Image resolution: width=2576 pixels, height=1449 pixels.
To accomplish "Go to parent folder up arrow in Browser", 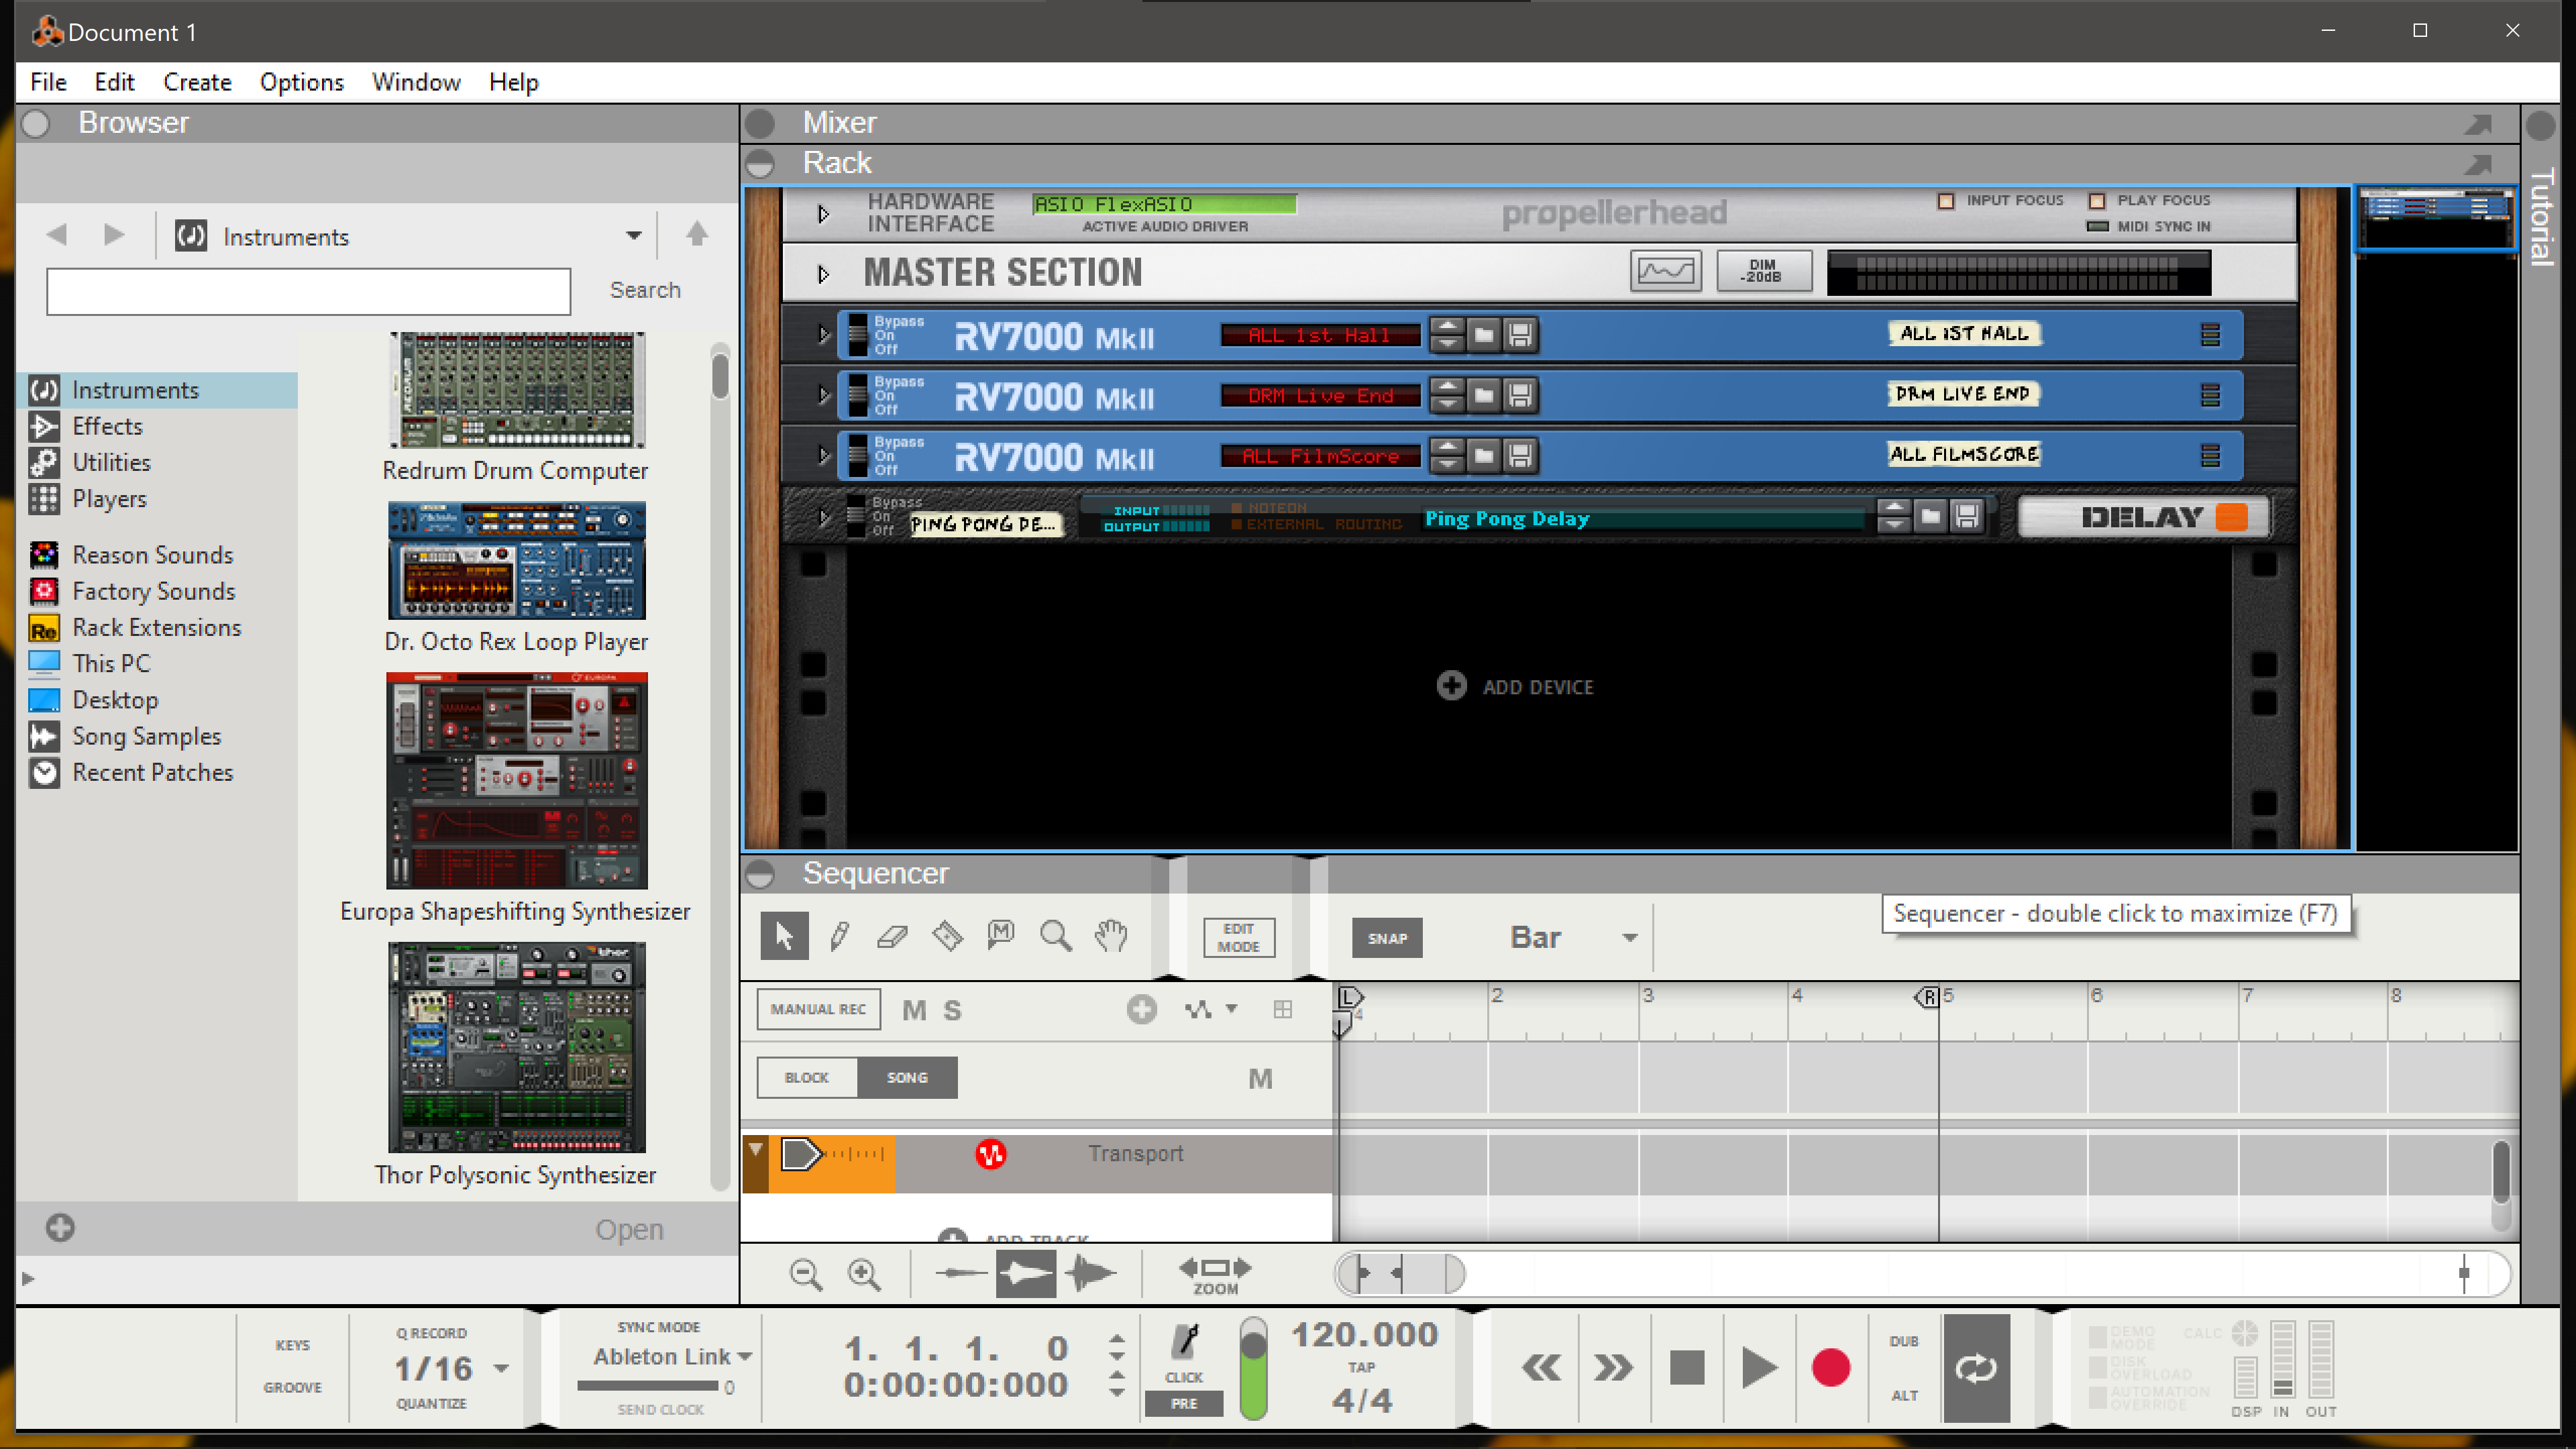I will (697, 234).
